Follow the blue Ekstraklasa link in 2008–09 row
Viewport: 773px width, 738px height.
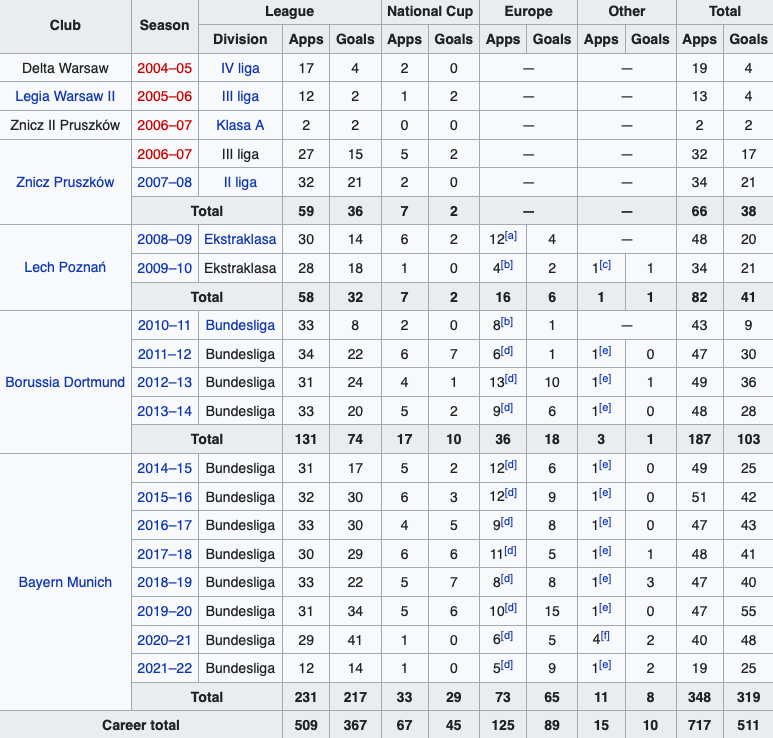(240, 239)
